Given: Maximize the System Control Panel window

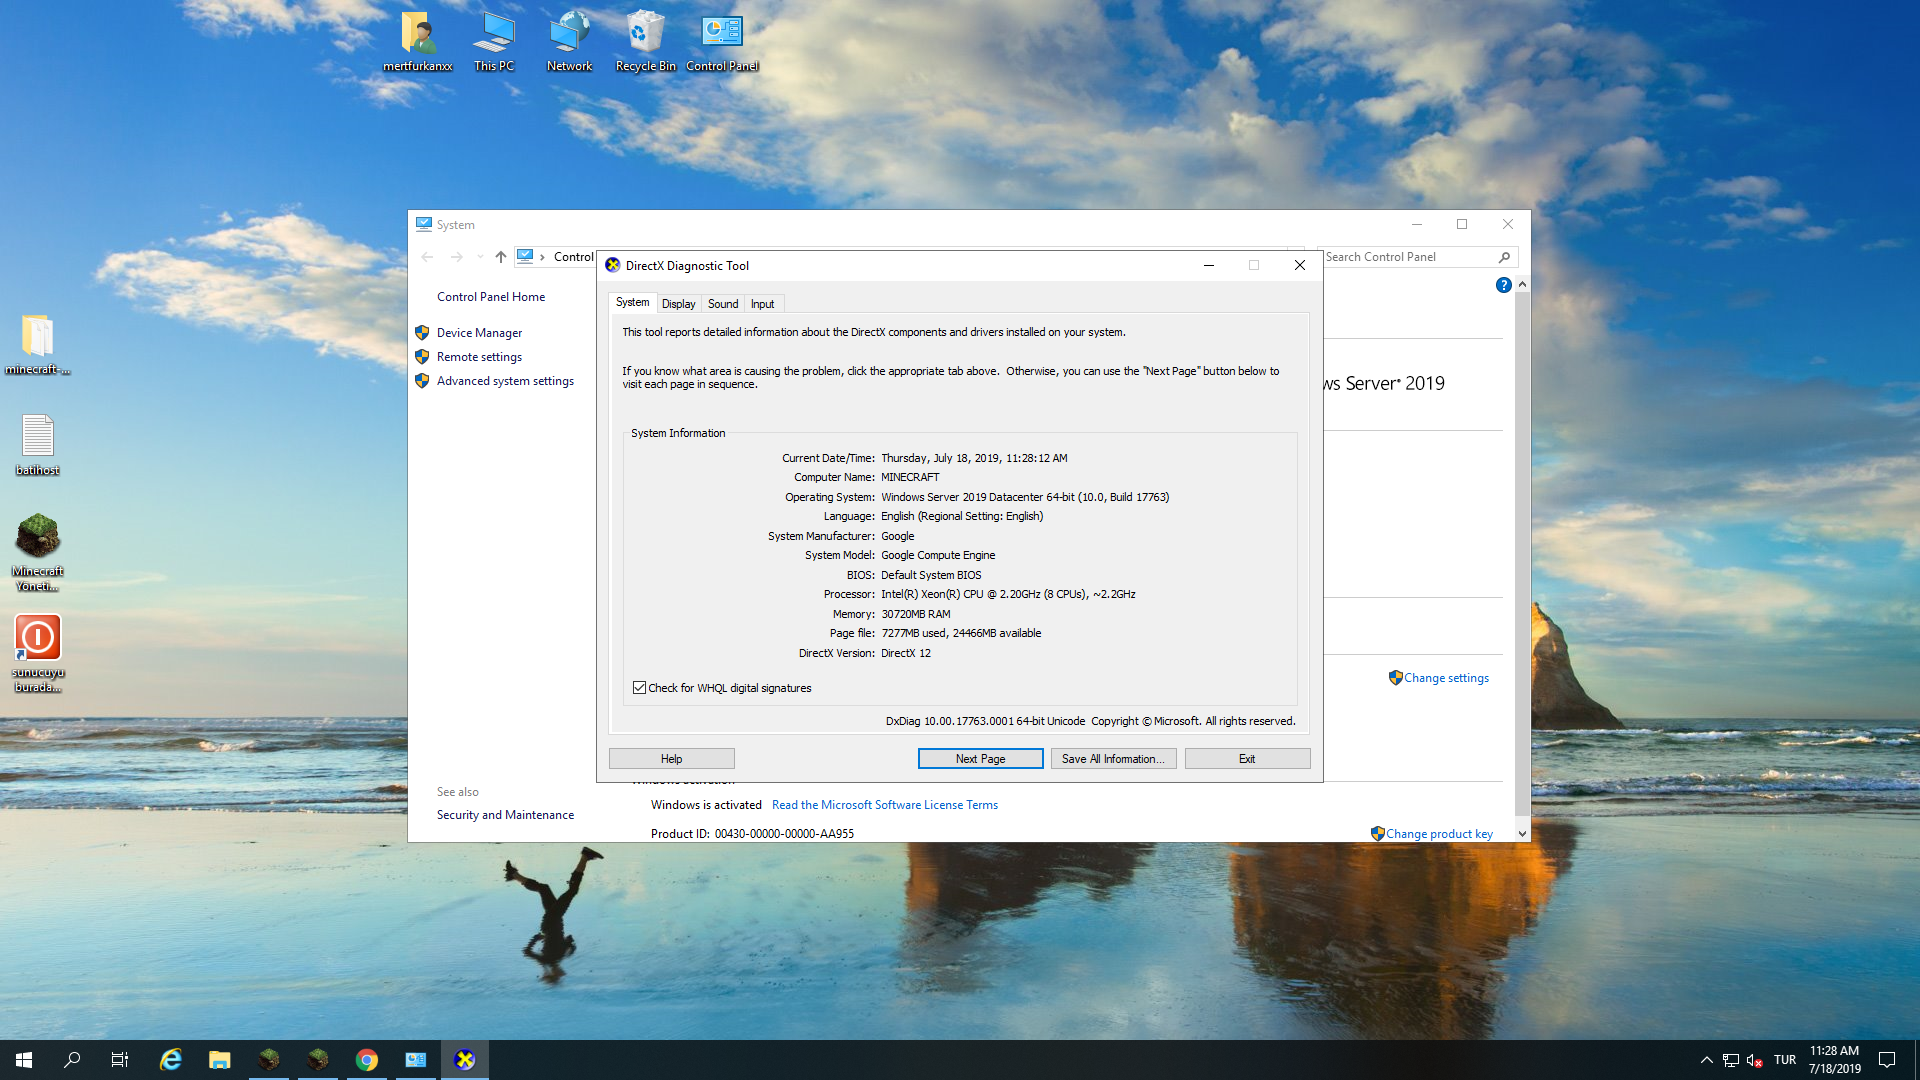Looking at the screenshot, I should click(x=1462, y=224).
